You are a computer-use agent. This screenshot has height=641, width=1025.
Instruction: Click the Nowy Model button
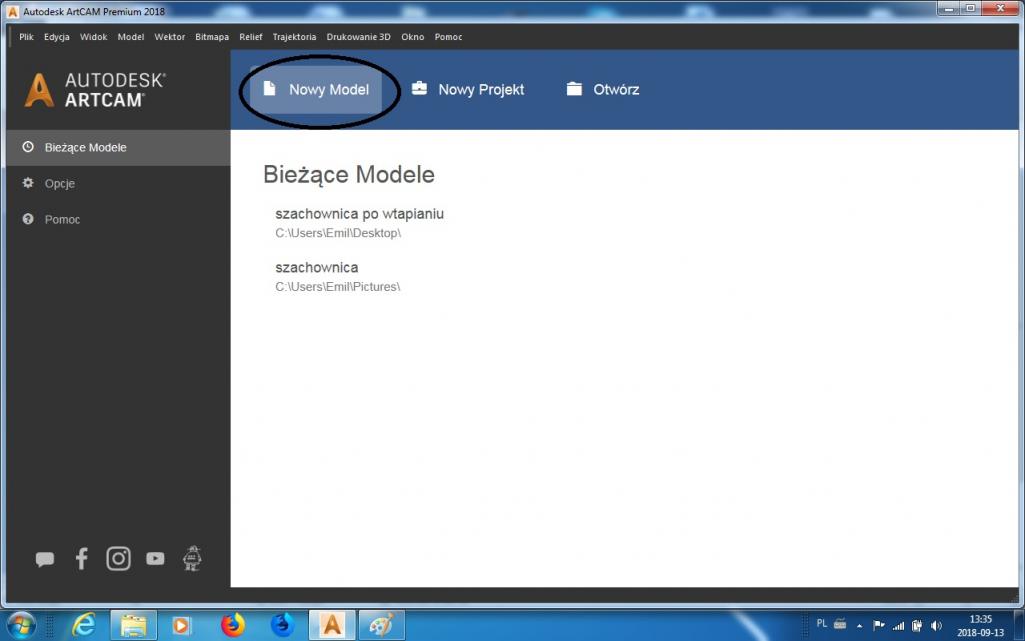[316, 90]
